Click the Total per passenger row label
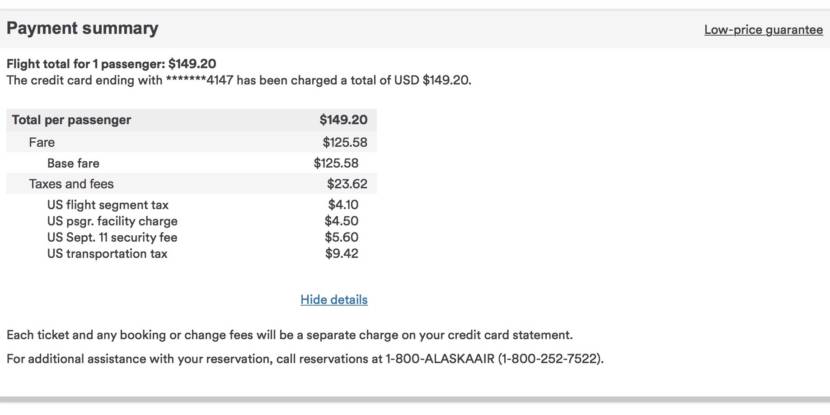 point(71,120)
